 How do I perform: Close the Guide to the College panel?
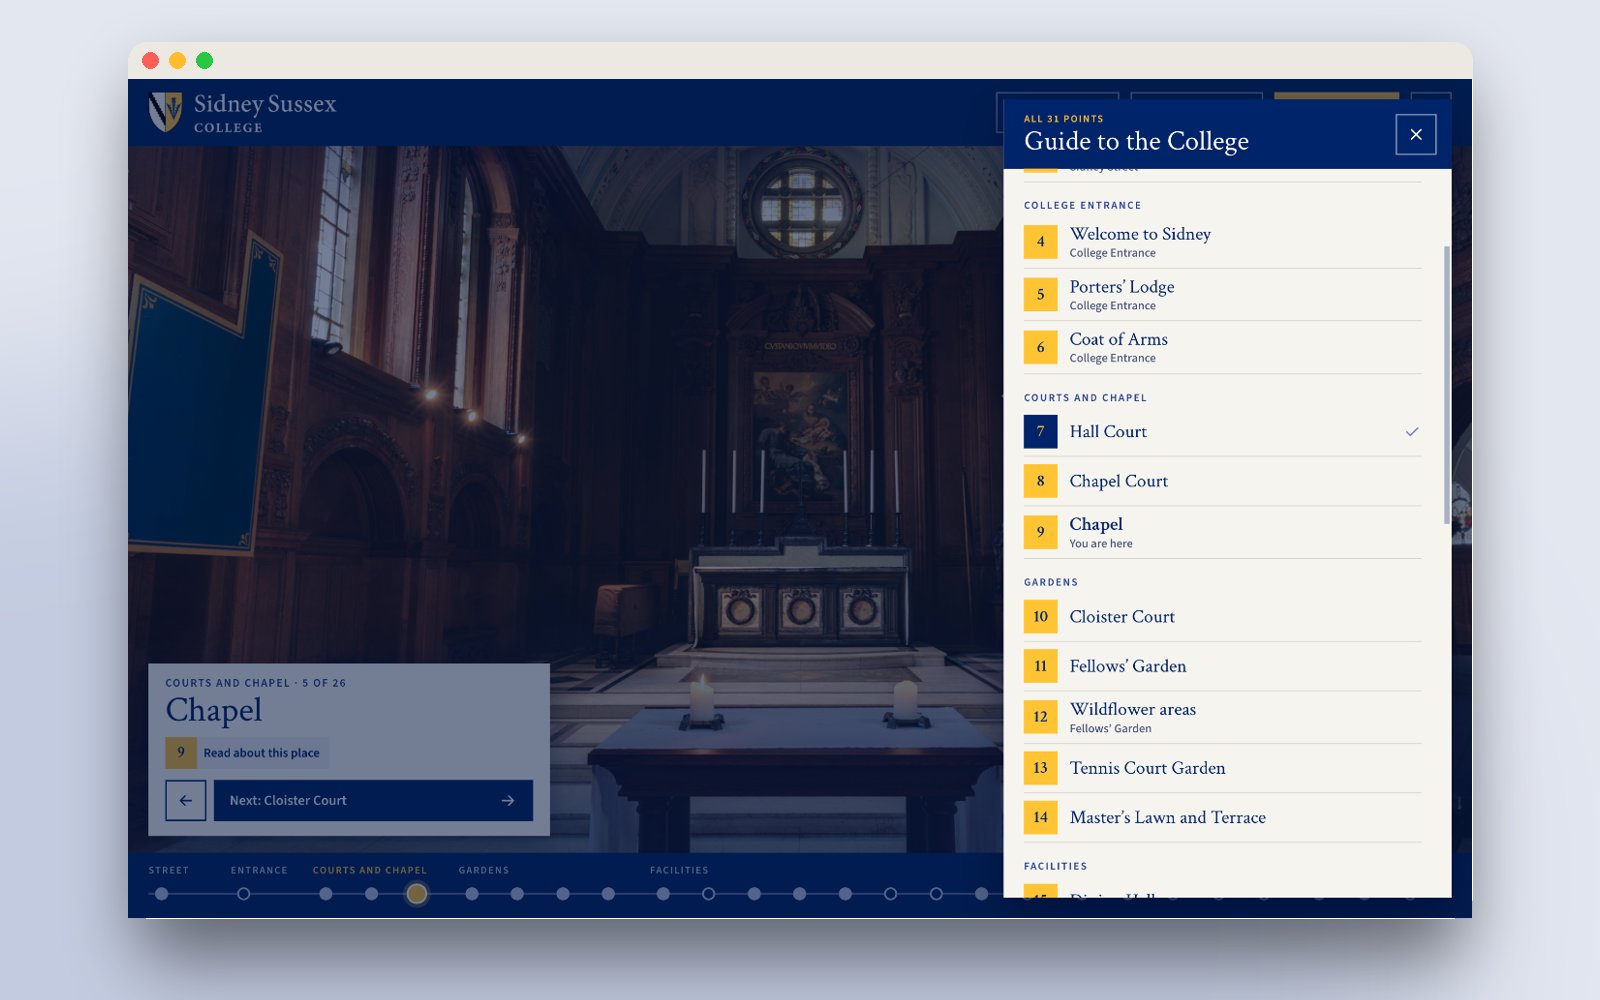point(1415,134)
